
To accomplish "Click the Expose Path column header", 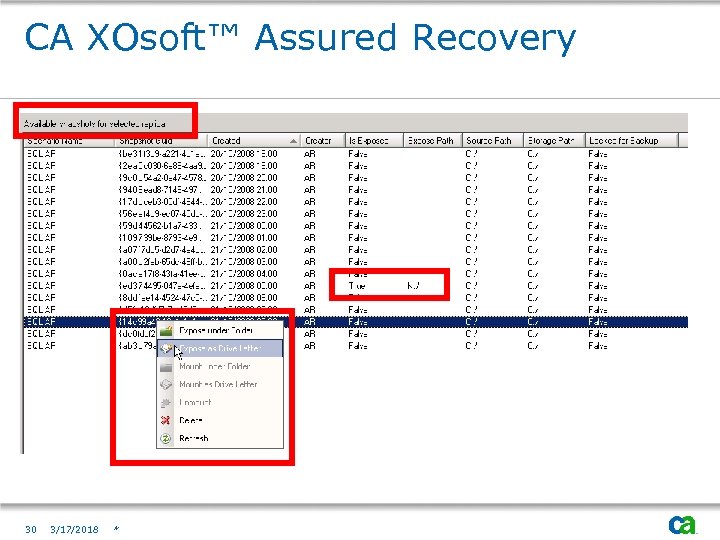I will [433, 141].
